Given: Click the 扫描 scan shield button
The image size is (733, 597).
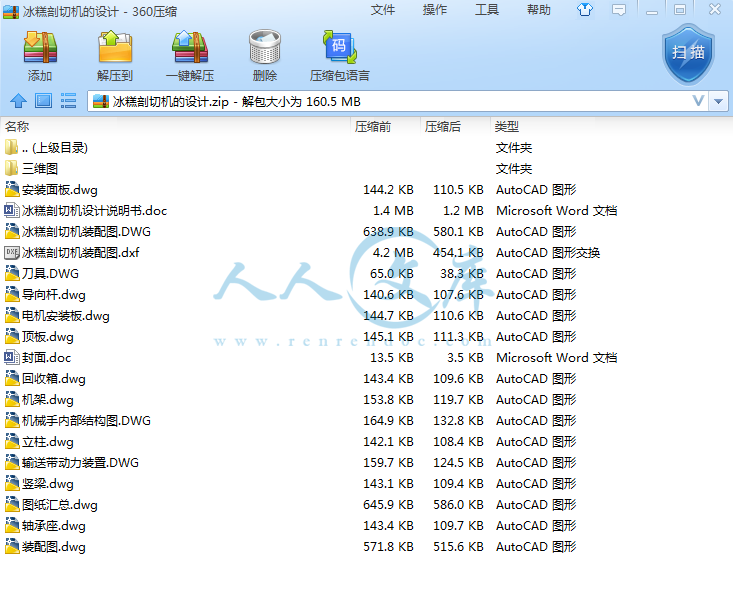Looking at the screenshot, I should [x=688, y=54].
